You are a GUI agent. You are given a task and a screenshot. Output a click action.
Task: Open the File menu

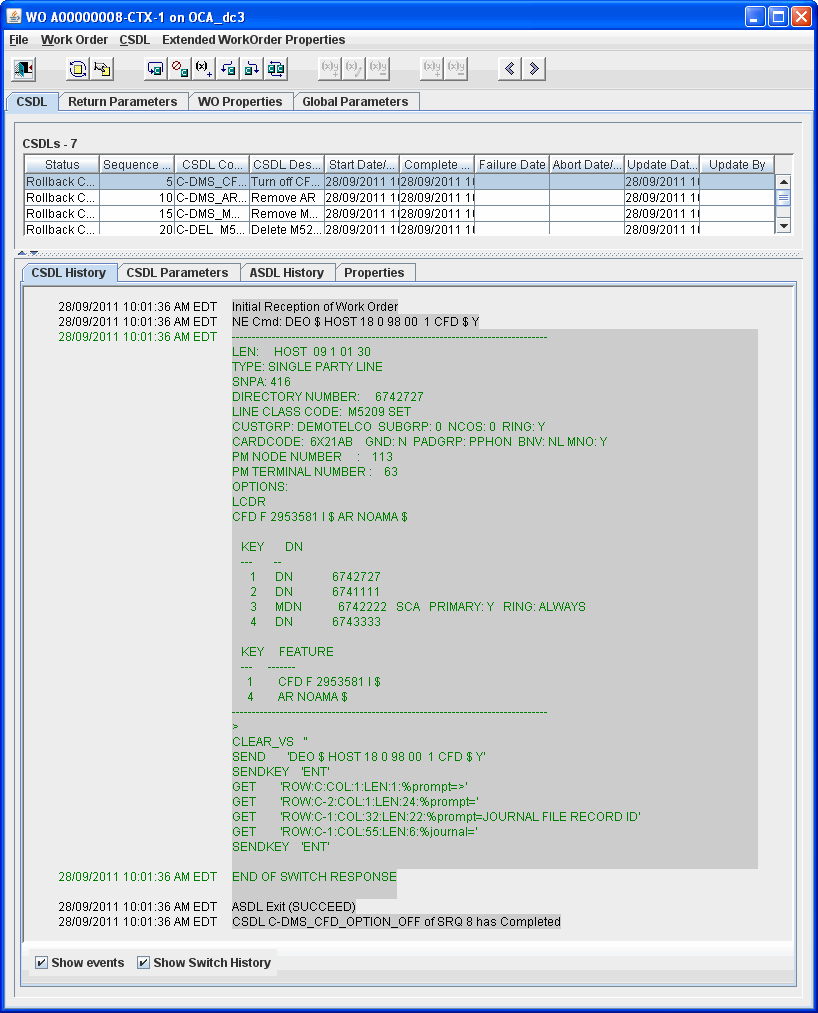[x=19, y=39]
